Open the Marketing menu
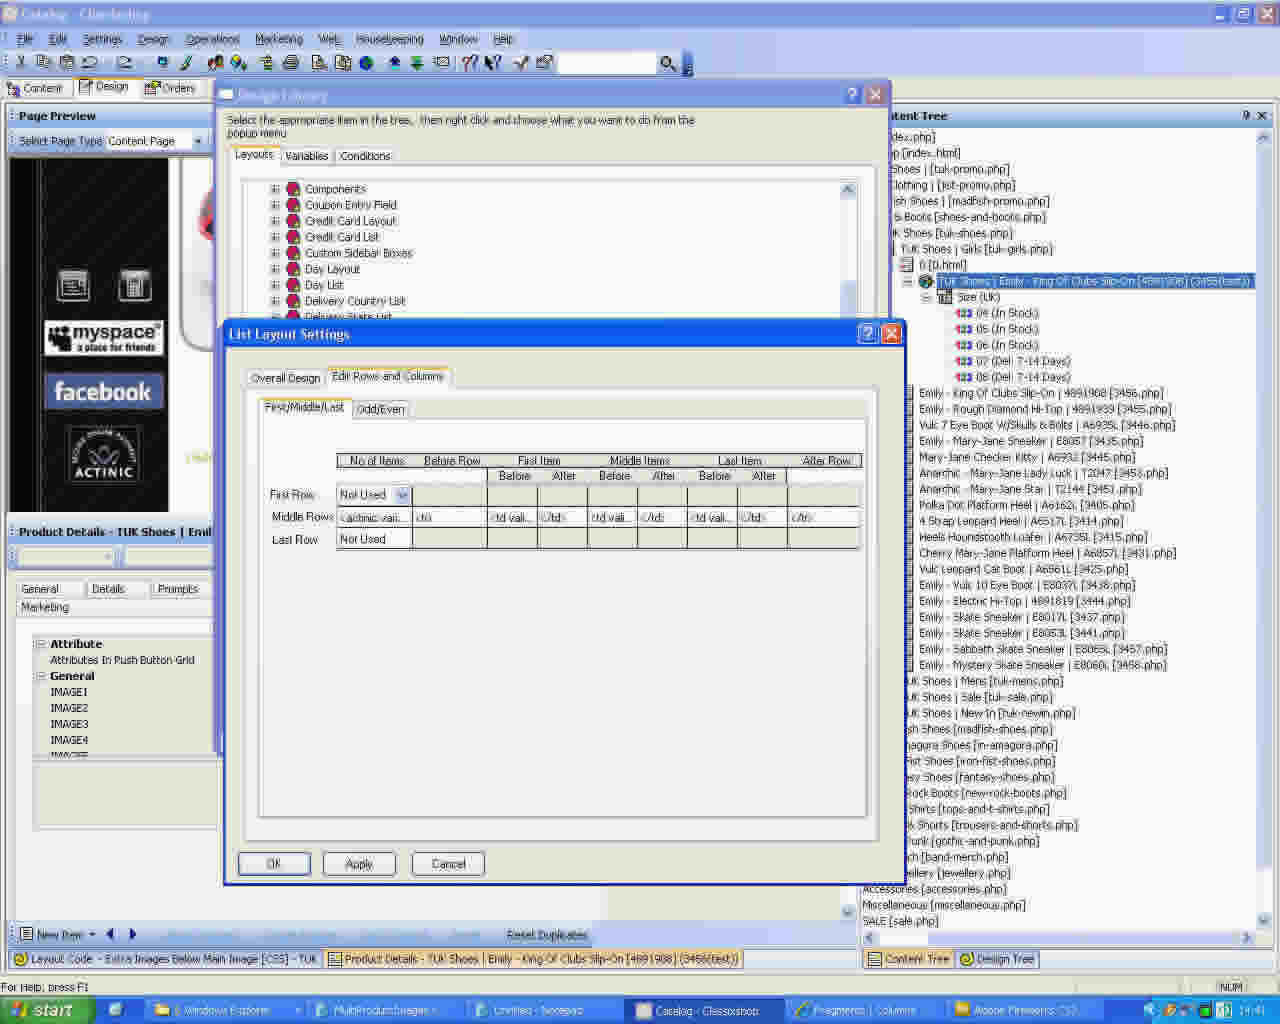1280x1024 pixels. pyautogui.click(x=278, y=39)
